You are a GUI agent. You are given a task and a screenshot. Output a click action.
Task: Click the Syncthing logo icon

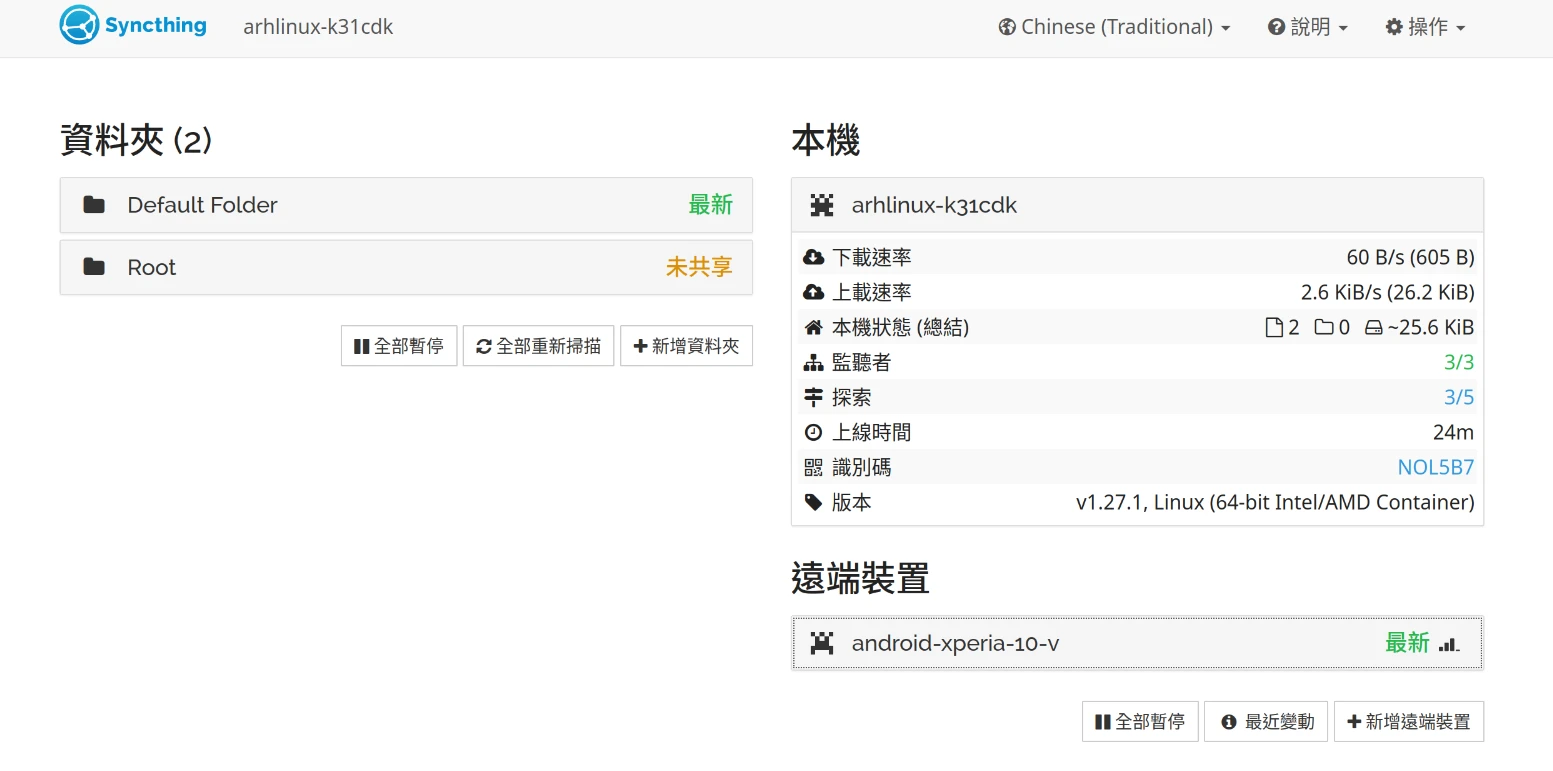(x=79, y=26)
